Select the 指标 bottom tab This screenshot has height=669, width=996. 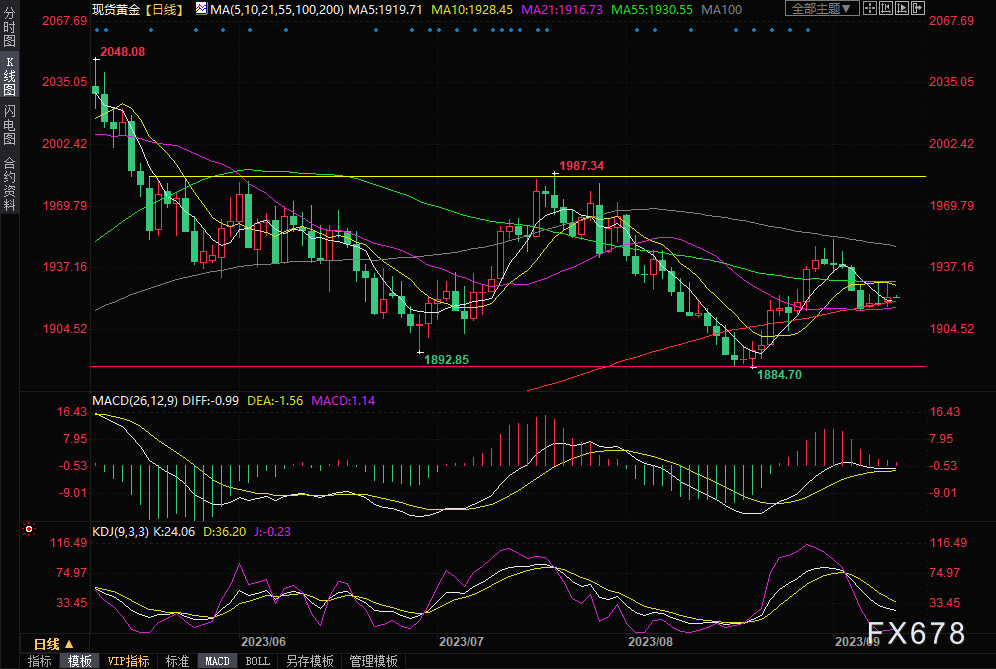pyautogui.click(x=39, y=661)
